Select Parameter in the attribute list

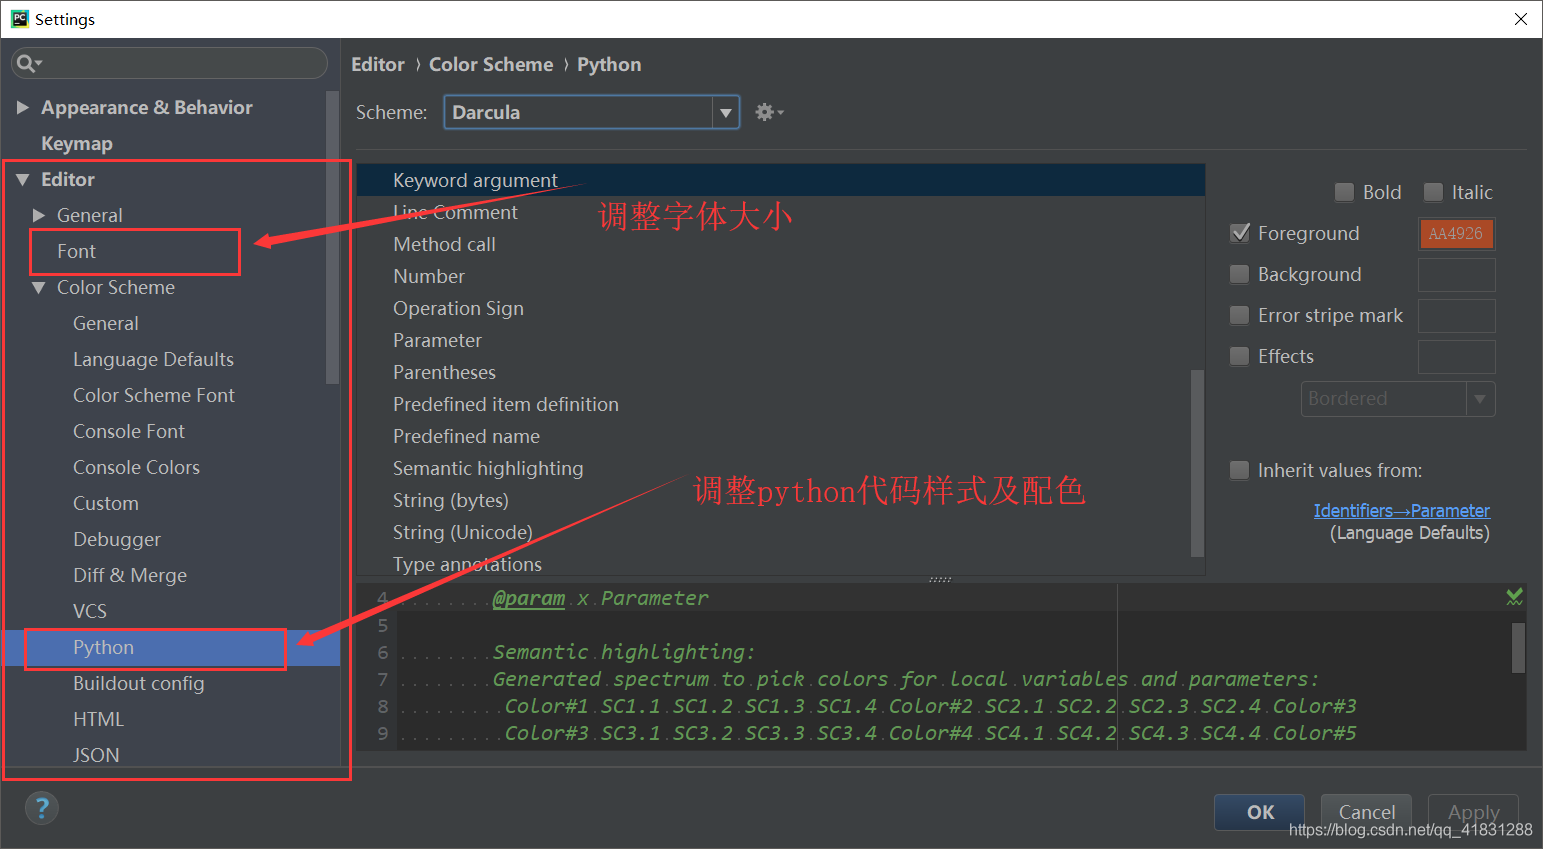780,340
